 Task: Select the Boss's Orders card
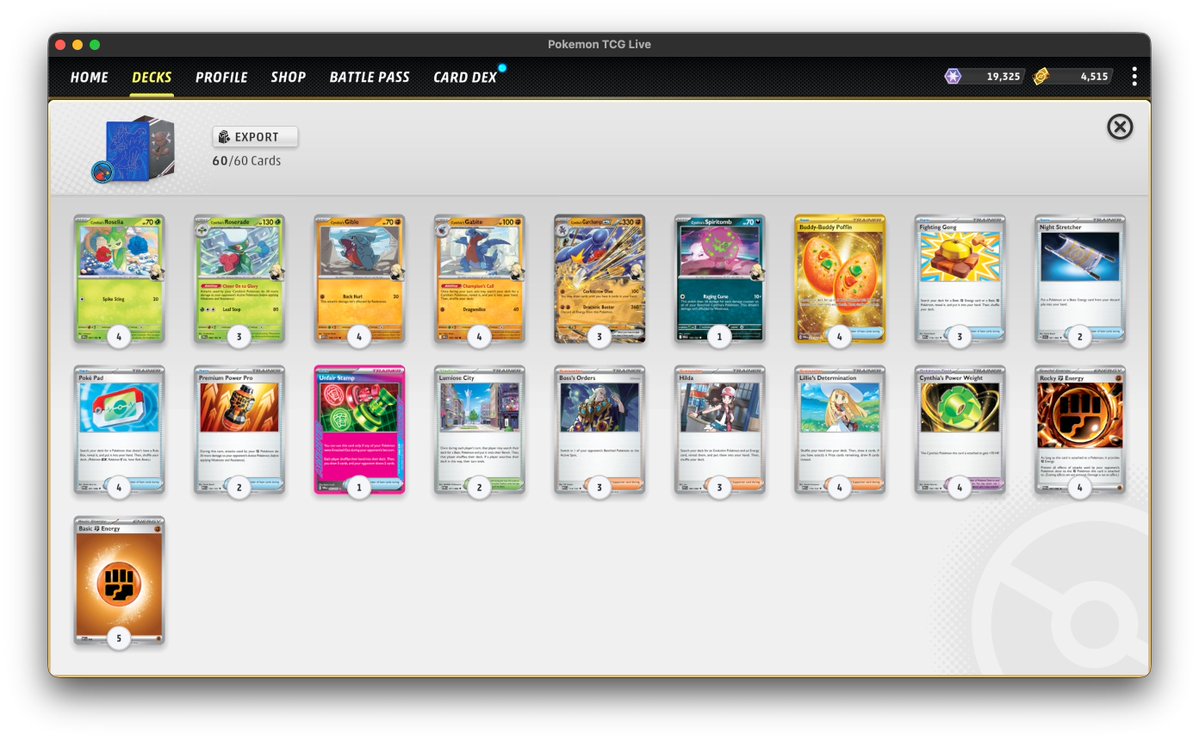coord(600,430)
